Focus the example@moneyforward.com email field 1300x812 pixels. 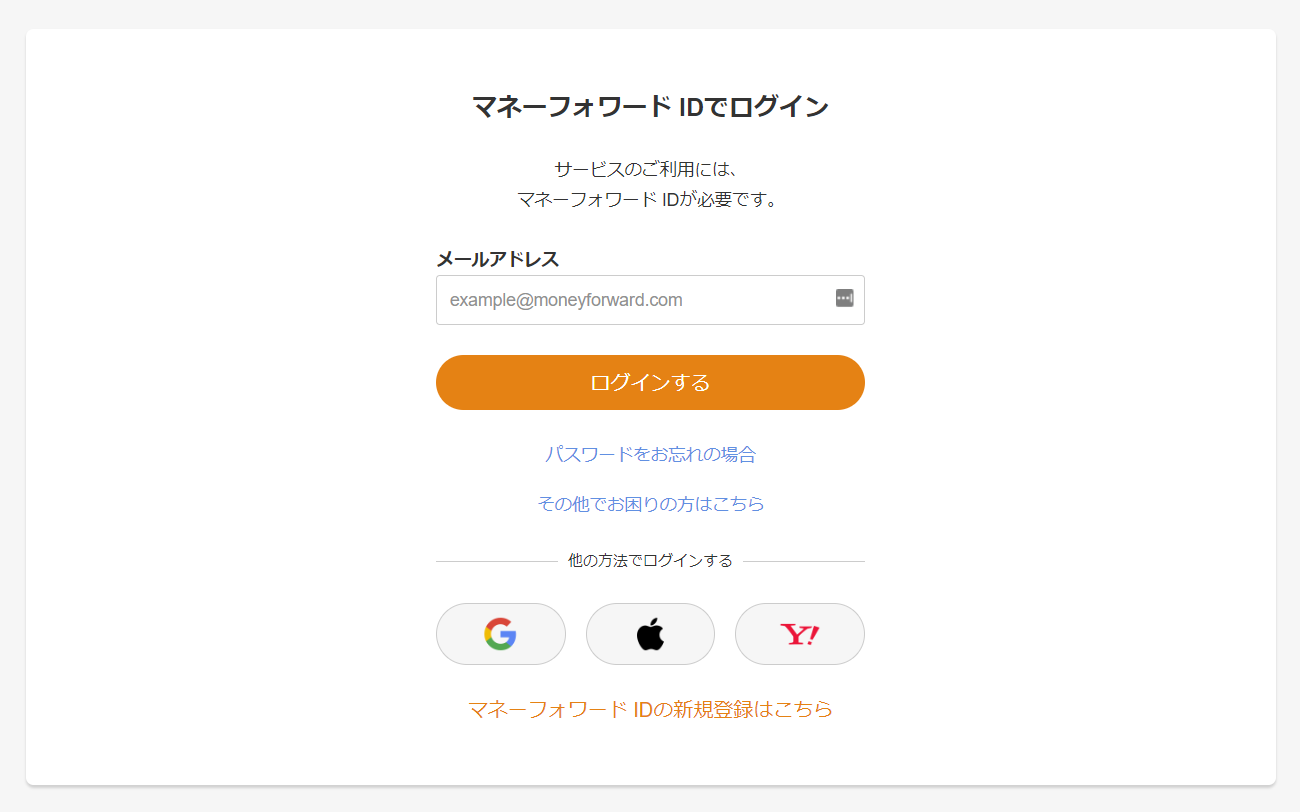pyautogui.click(x=650, y=300)
